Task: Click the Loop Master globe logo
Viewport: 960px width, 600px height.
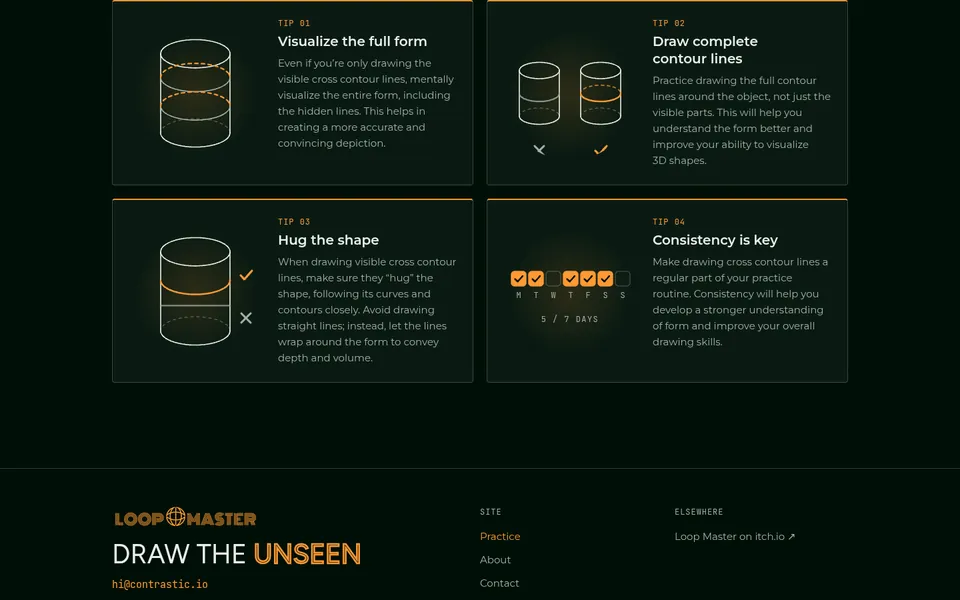Action: [185, 518]
